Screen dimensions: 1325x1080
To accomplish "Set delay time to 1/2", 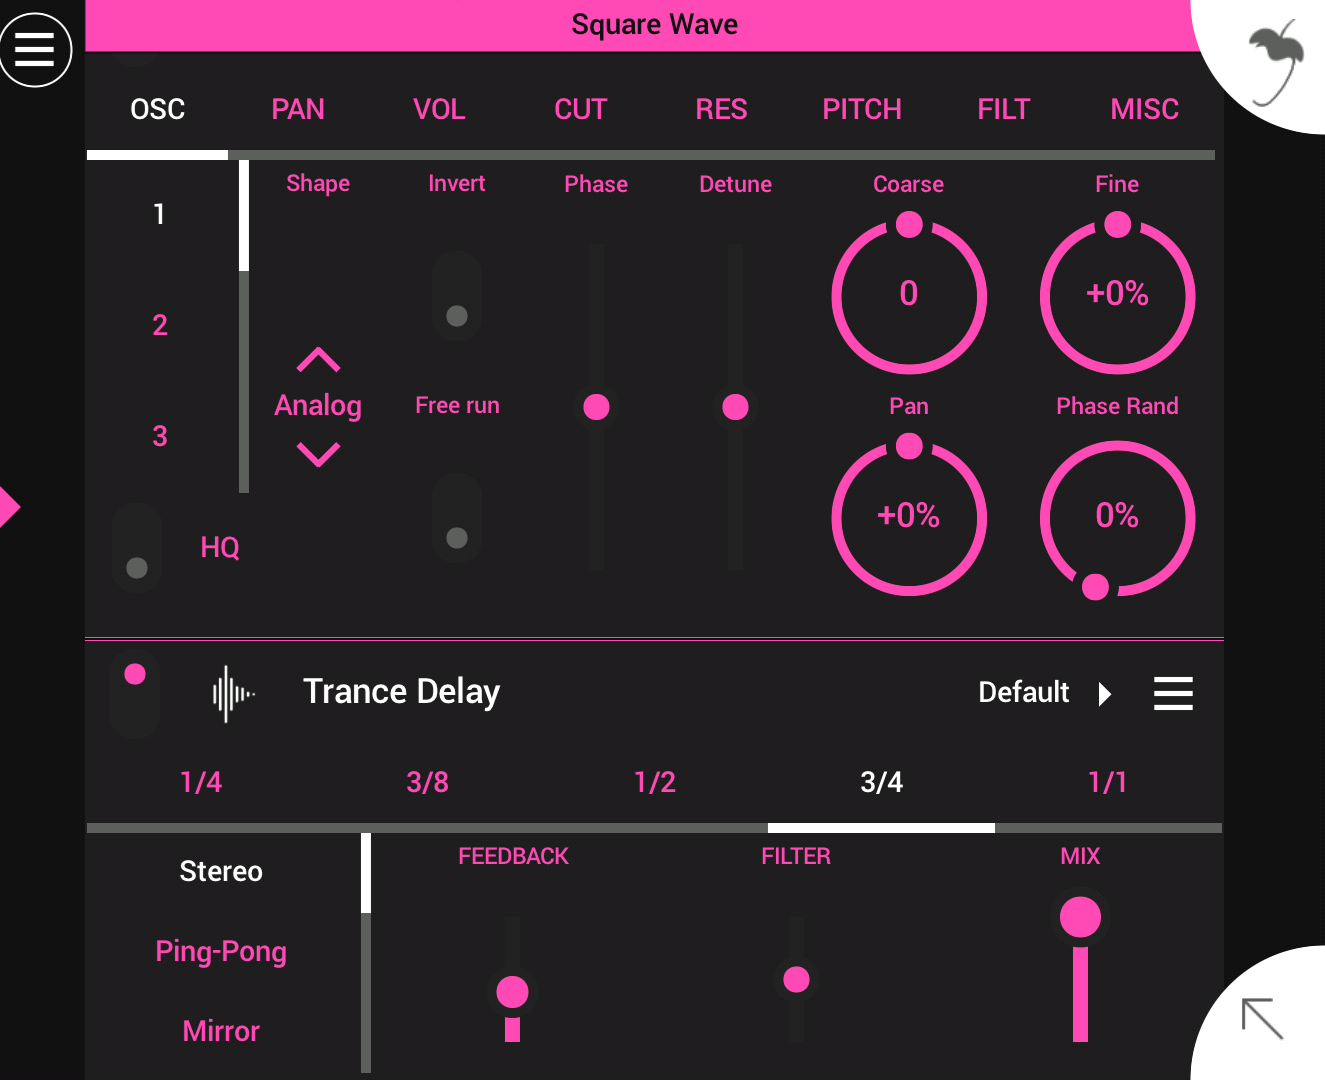I will 655,782.
